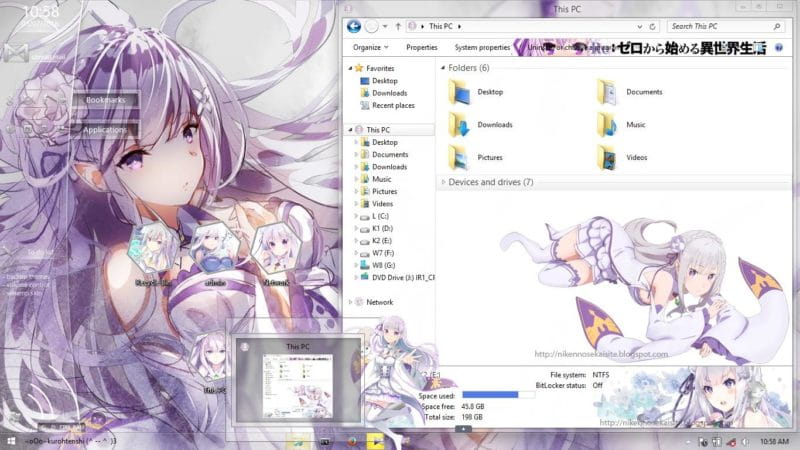Open System properties from the command bar
Viewport: 800px width, 450px height.
click(x=482, y=47)
